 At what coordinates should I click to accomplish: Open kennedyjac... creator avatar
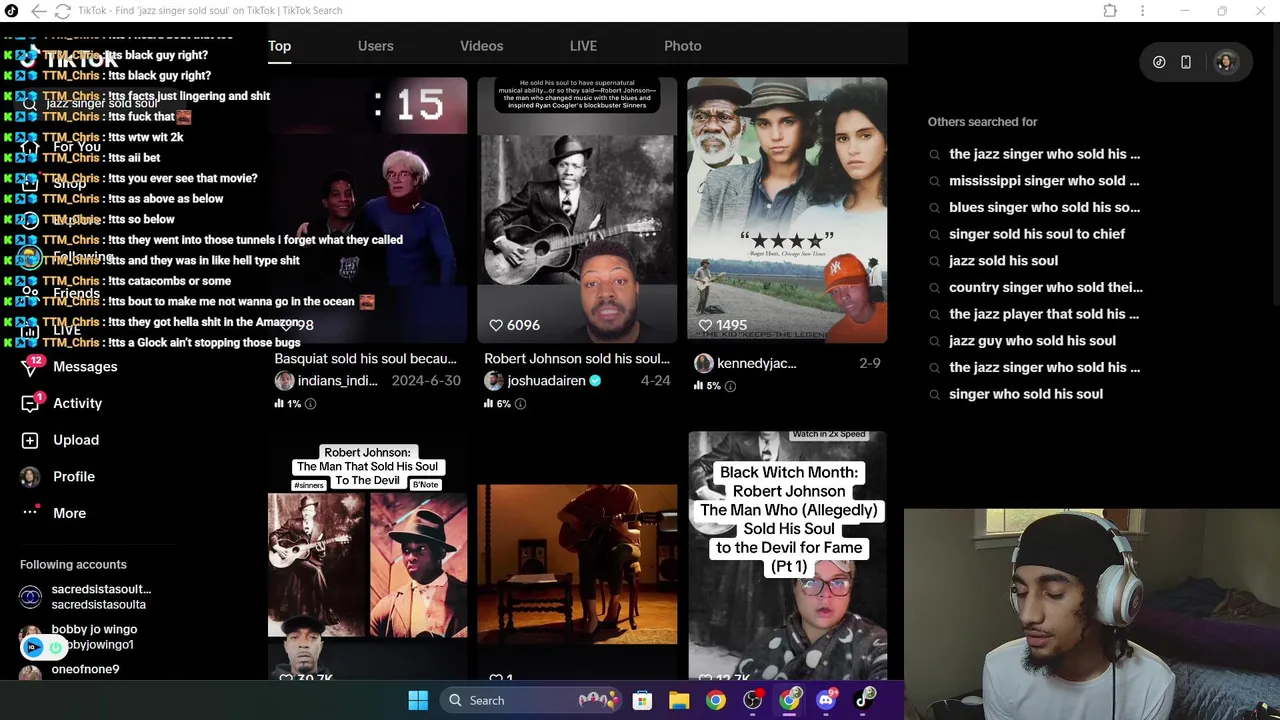click(x=703, y=363)
